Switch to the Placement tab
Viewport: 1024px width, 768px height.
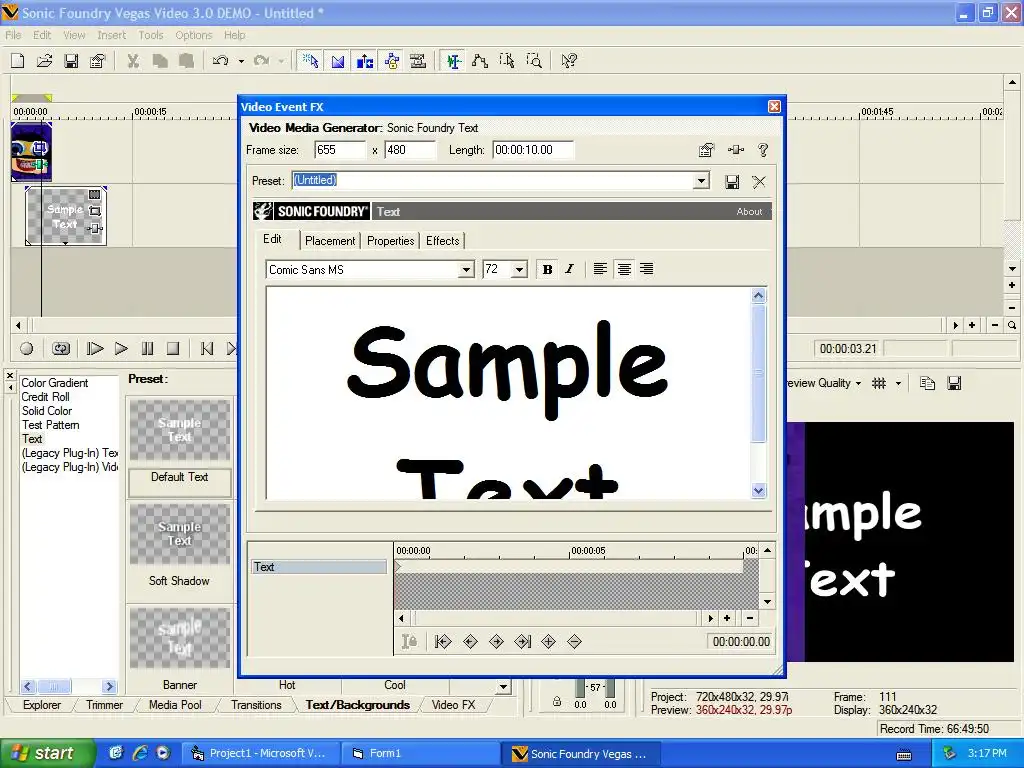(330, 241)
